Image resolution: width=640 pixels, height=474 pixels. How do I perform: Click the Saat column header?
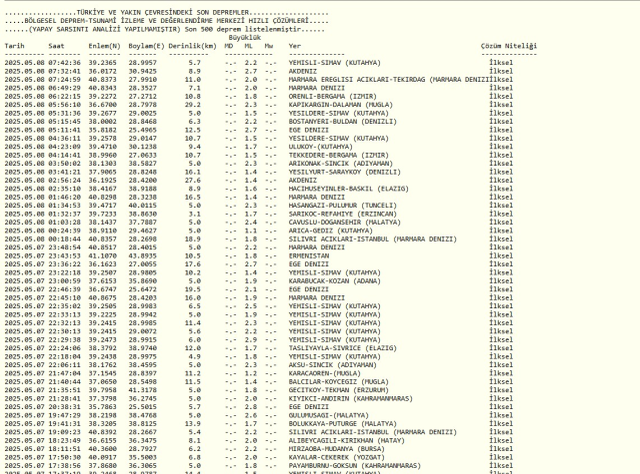click(x=56, y=46)
